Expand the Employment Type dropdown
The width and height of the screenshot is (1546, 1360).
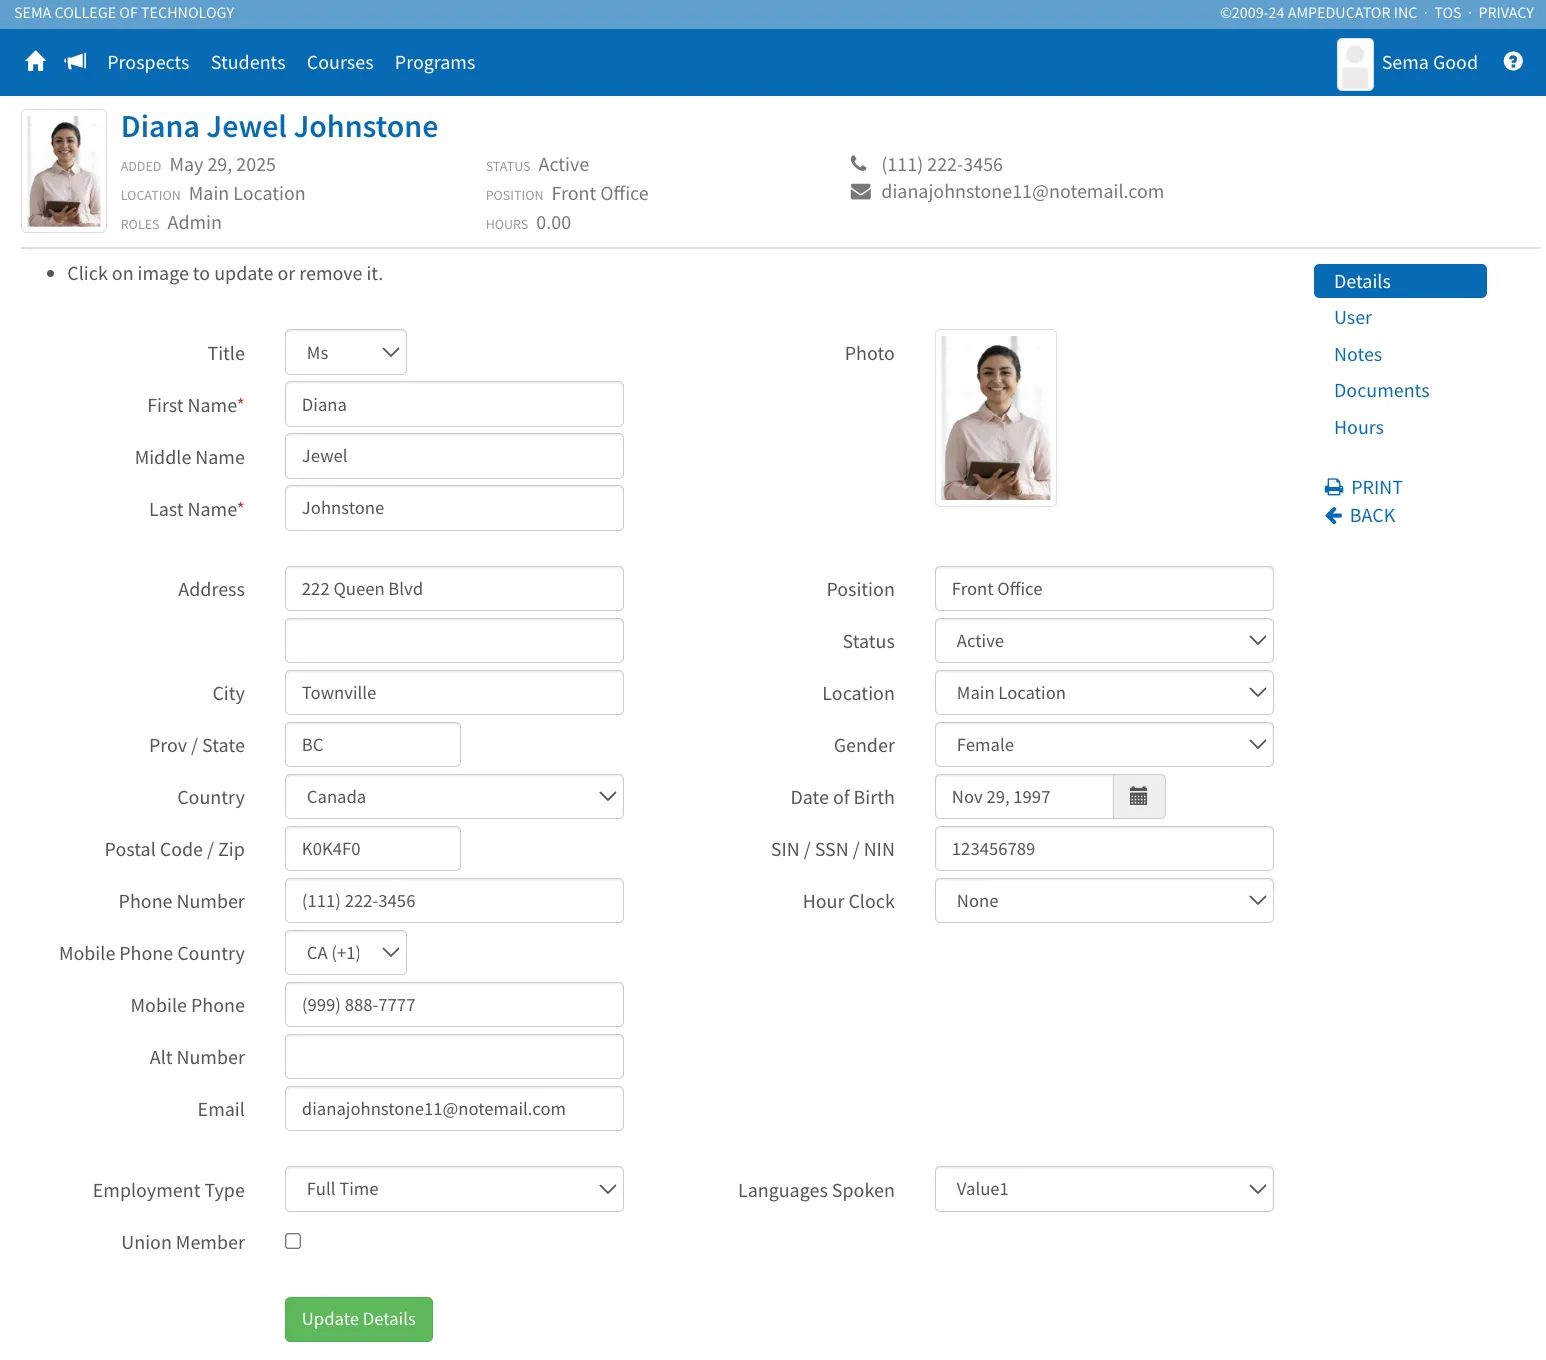[x=454, y=1189]
